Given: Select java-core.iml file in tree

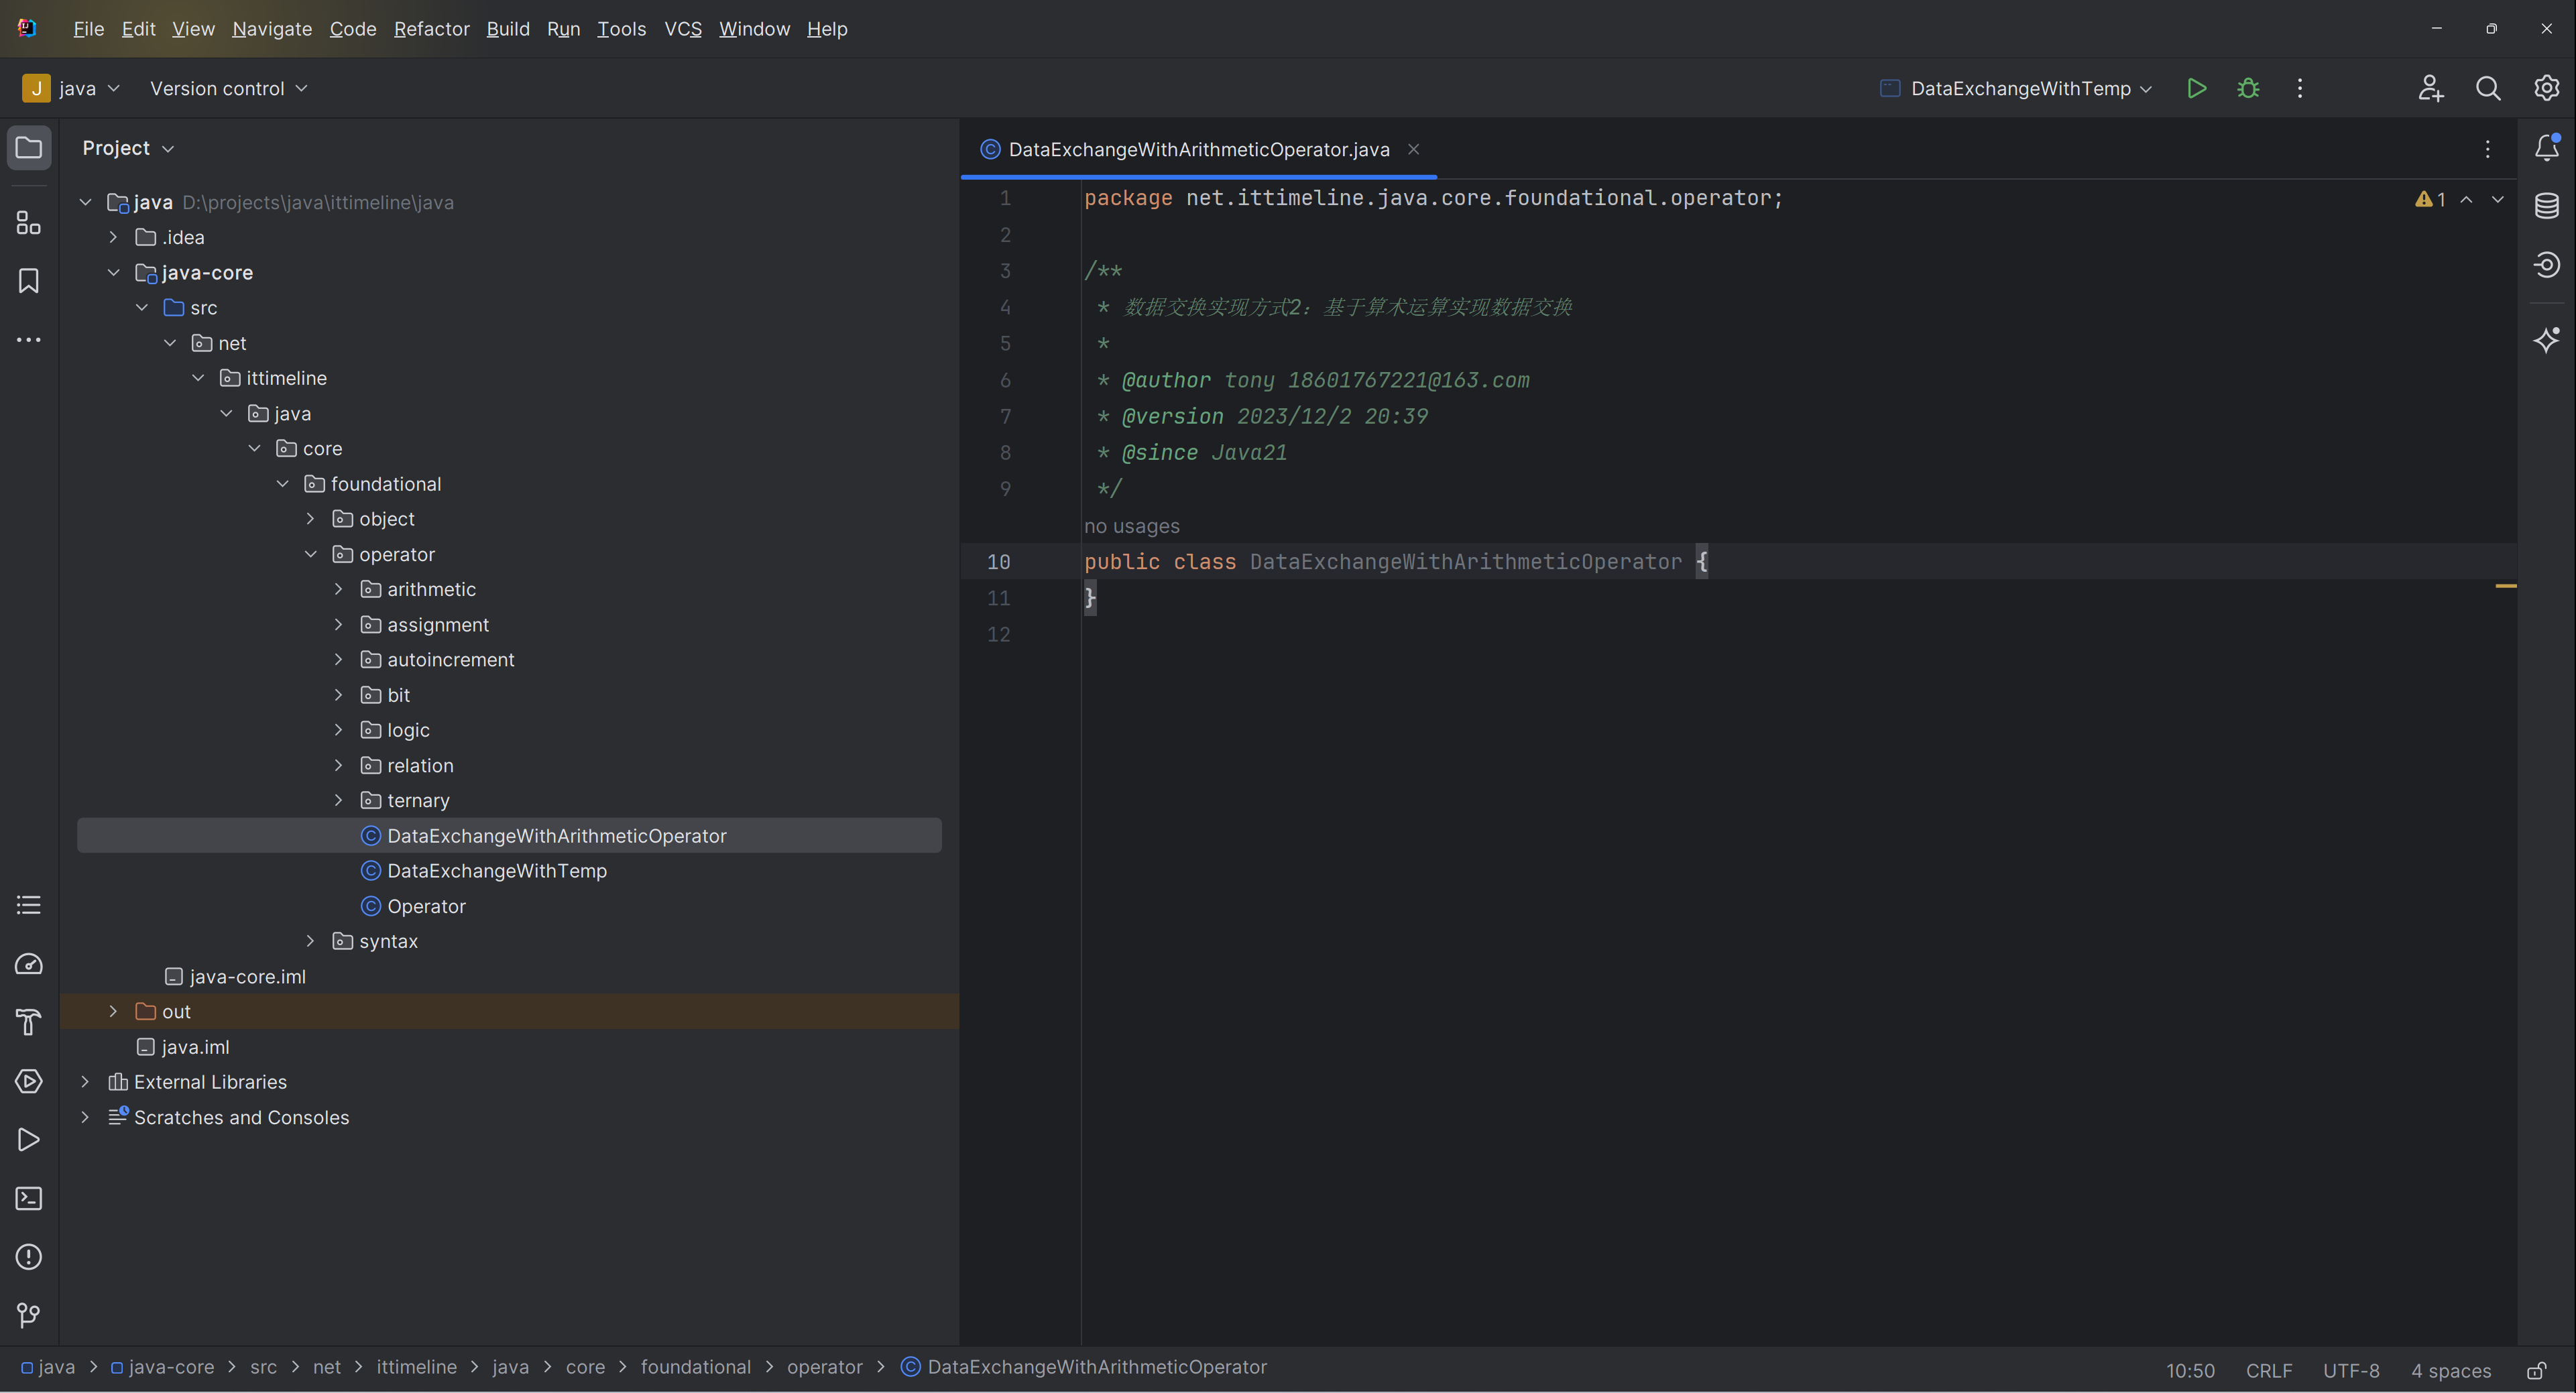Looking at the screenshot, I should (247, 977).
